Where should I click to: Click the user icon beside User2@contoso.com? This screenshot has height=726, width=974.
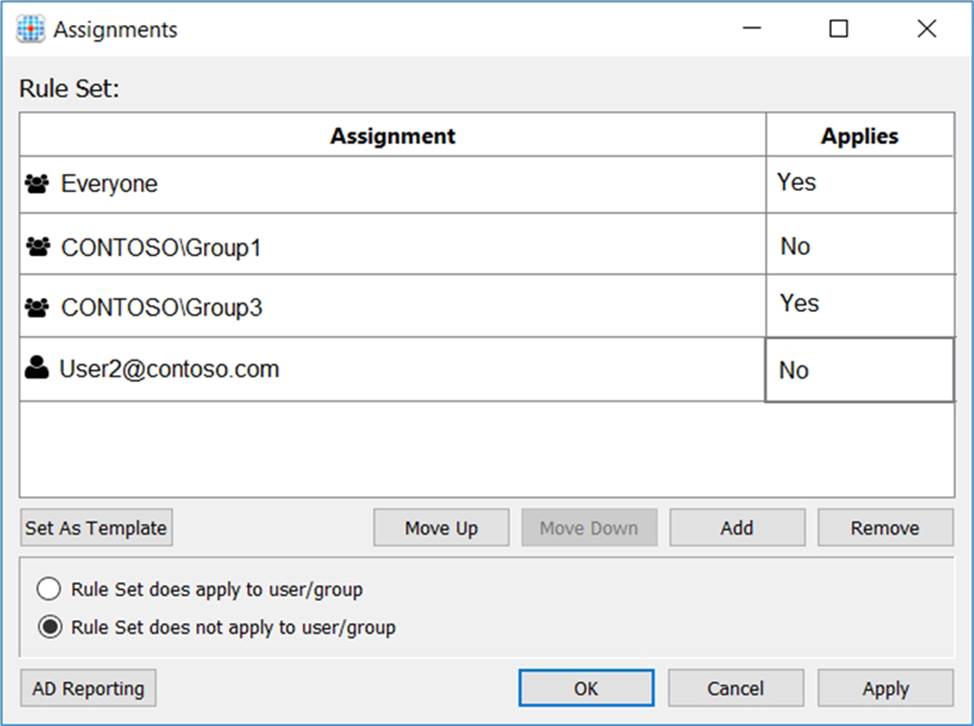pos(37,369)
